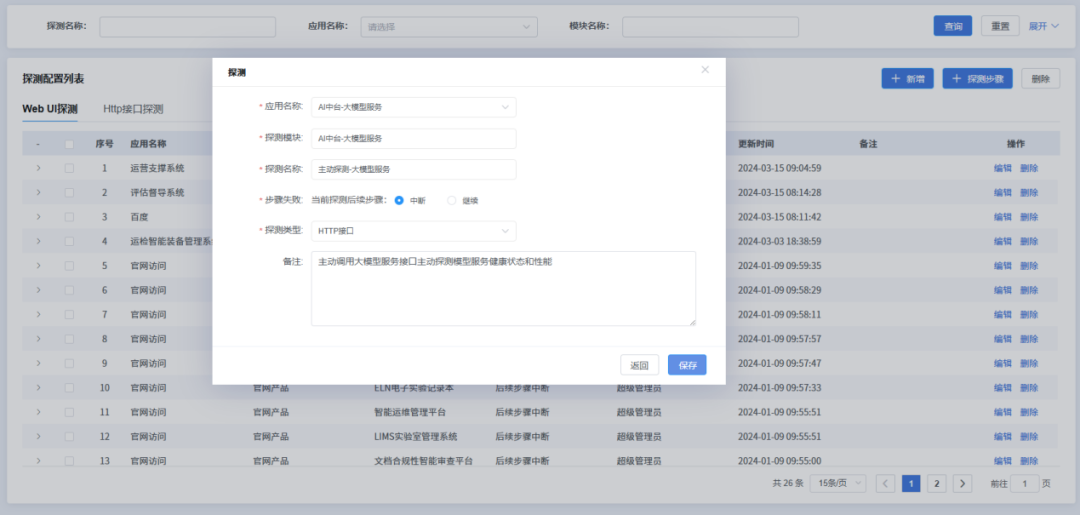Open the 应用名称 dropdown in the dialog
Screen dimensions: 1080x515
point(413,106)
